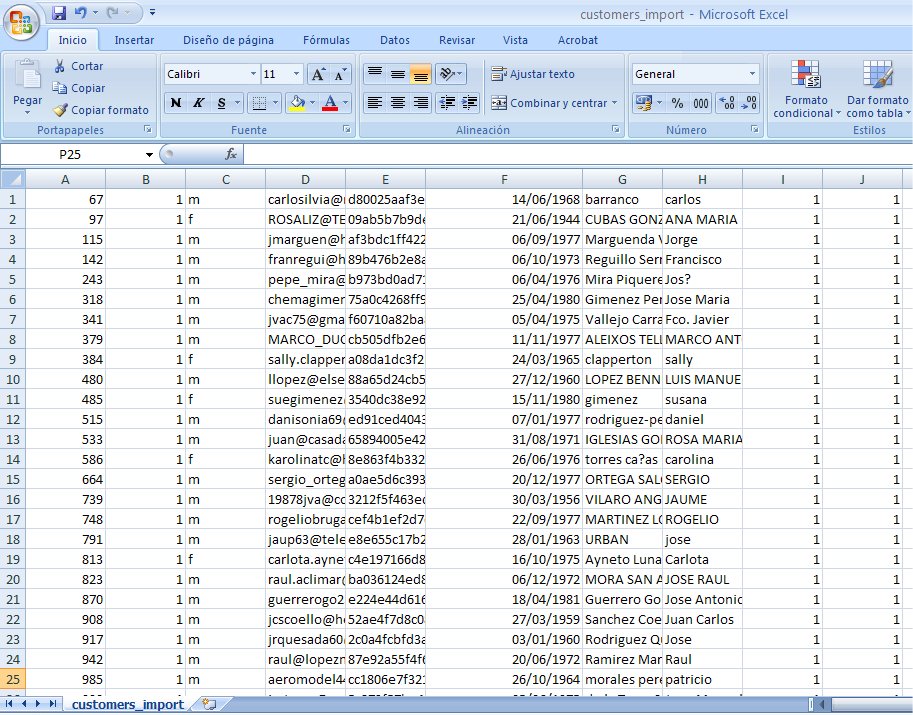
Task: Toggle italic (K) formatting
Action: (199, 103)
